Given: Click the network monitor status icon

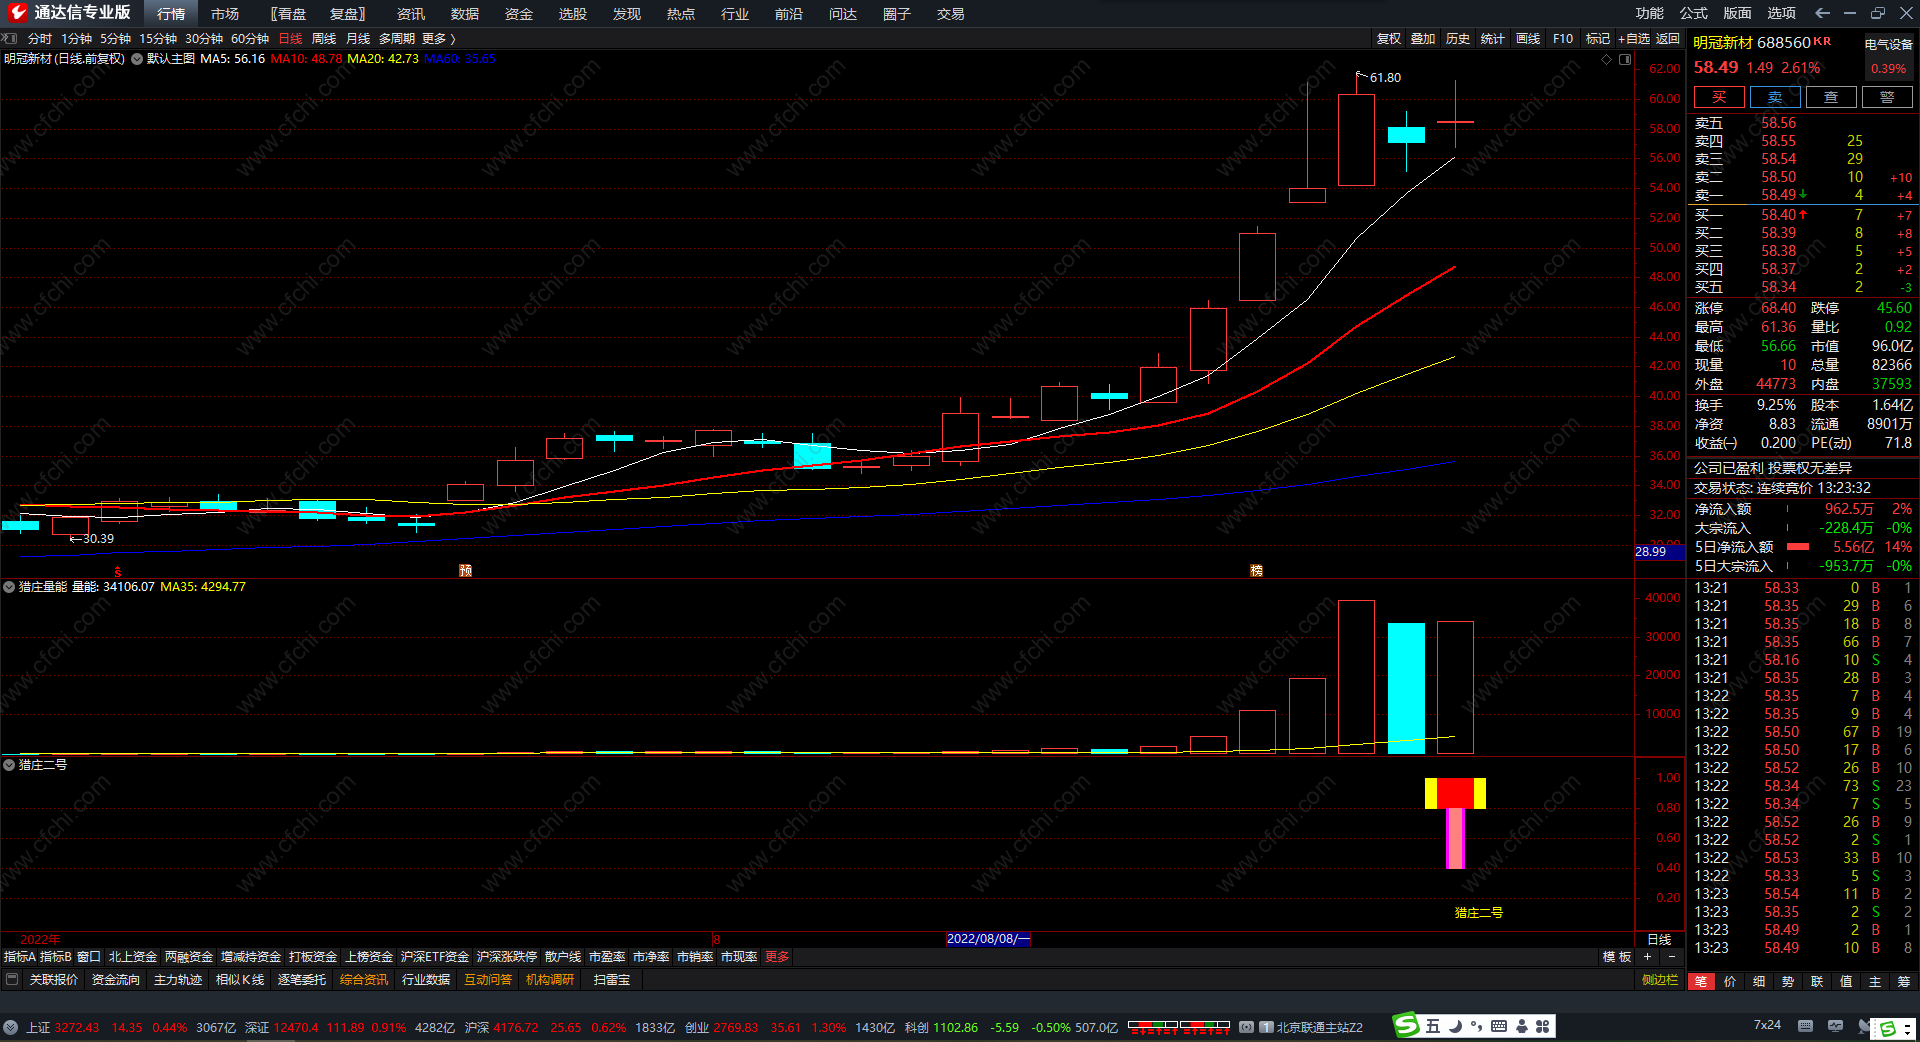Looking at the screenshot, I should point(1835,1026).
